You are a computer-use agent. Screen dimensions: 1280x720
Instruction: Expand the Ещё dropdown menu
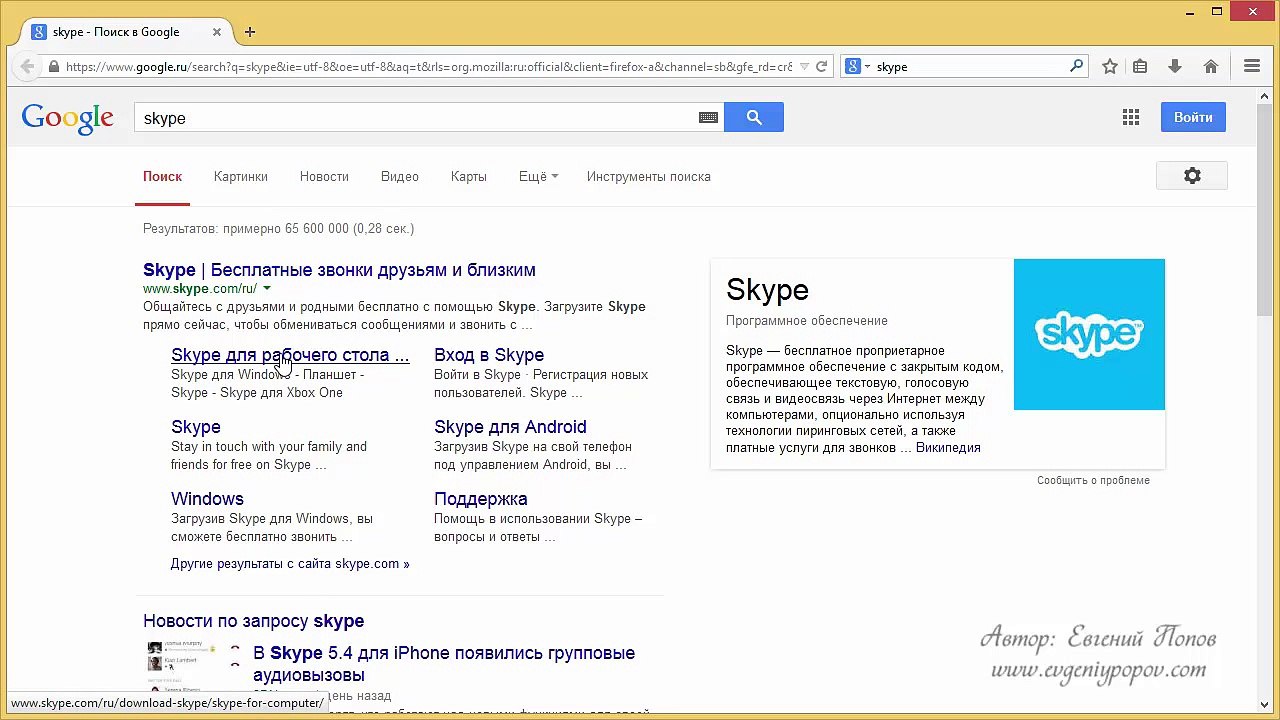pos(538,177)
